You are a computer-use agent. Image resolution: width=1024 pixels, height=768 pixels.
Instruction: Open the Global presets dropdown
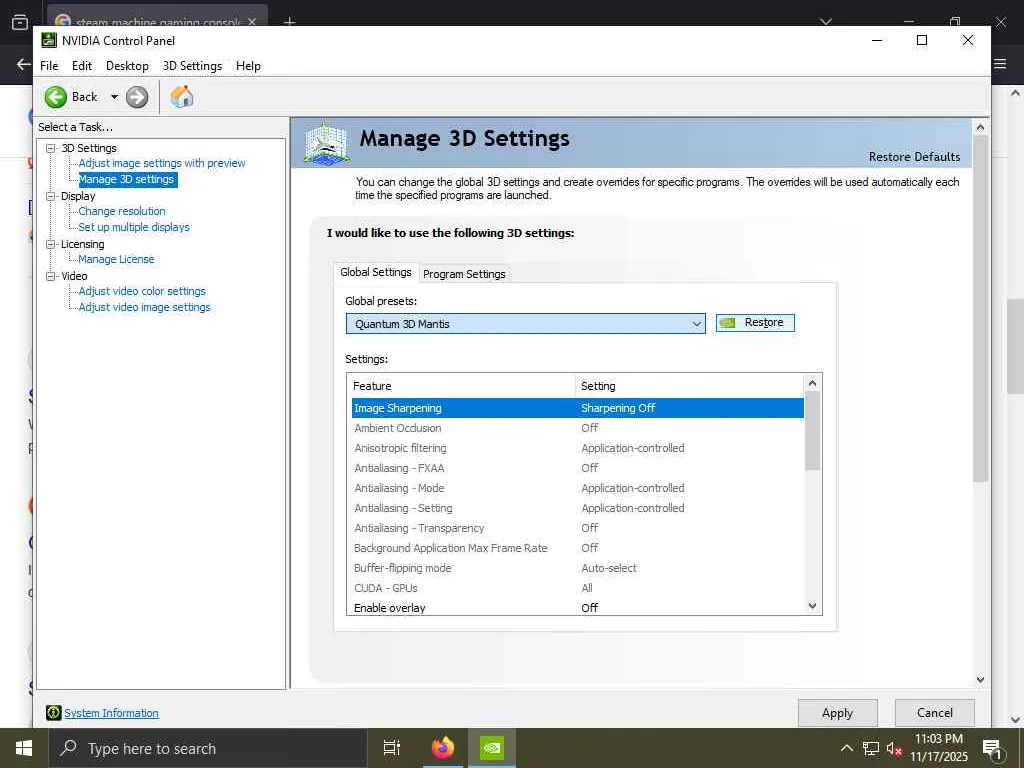(526, 324)
